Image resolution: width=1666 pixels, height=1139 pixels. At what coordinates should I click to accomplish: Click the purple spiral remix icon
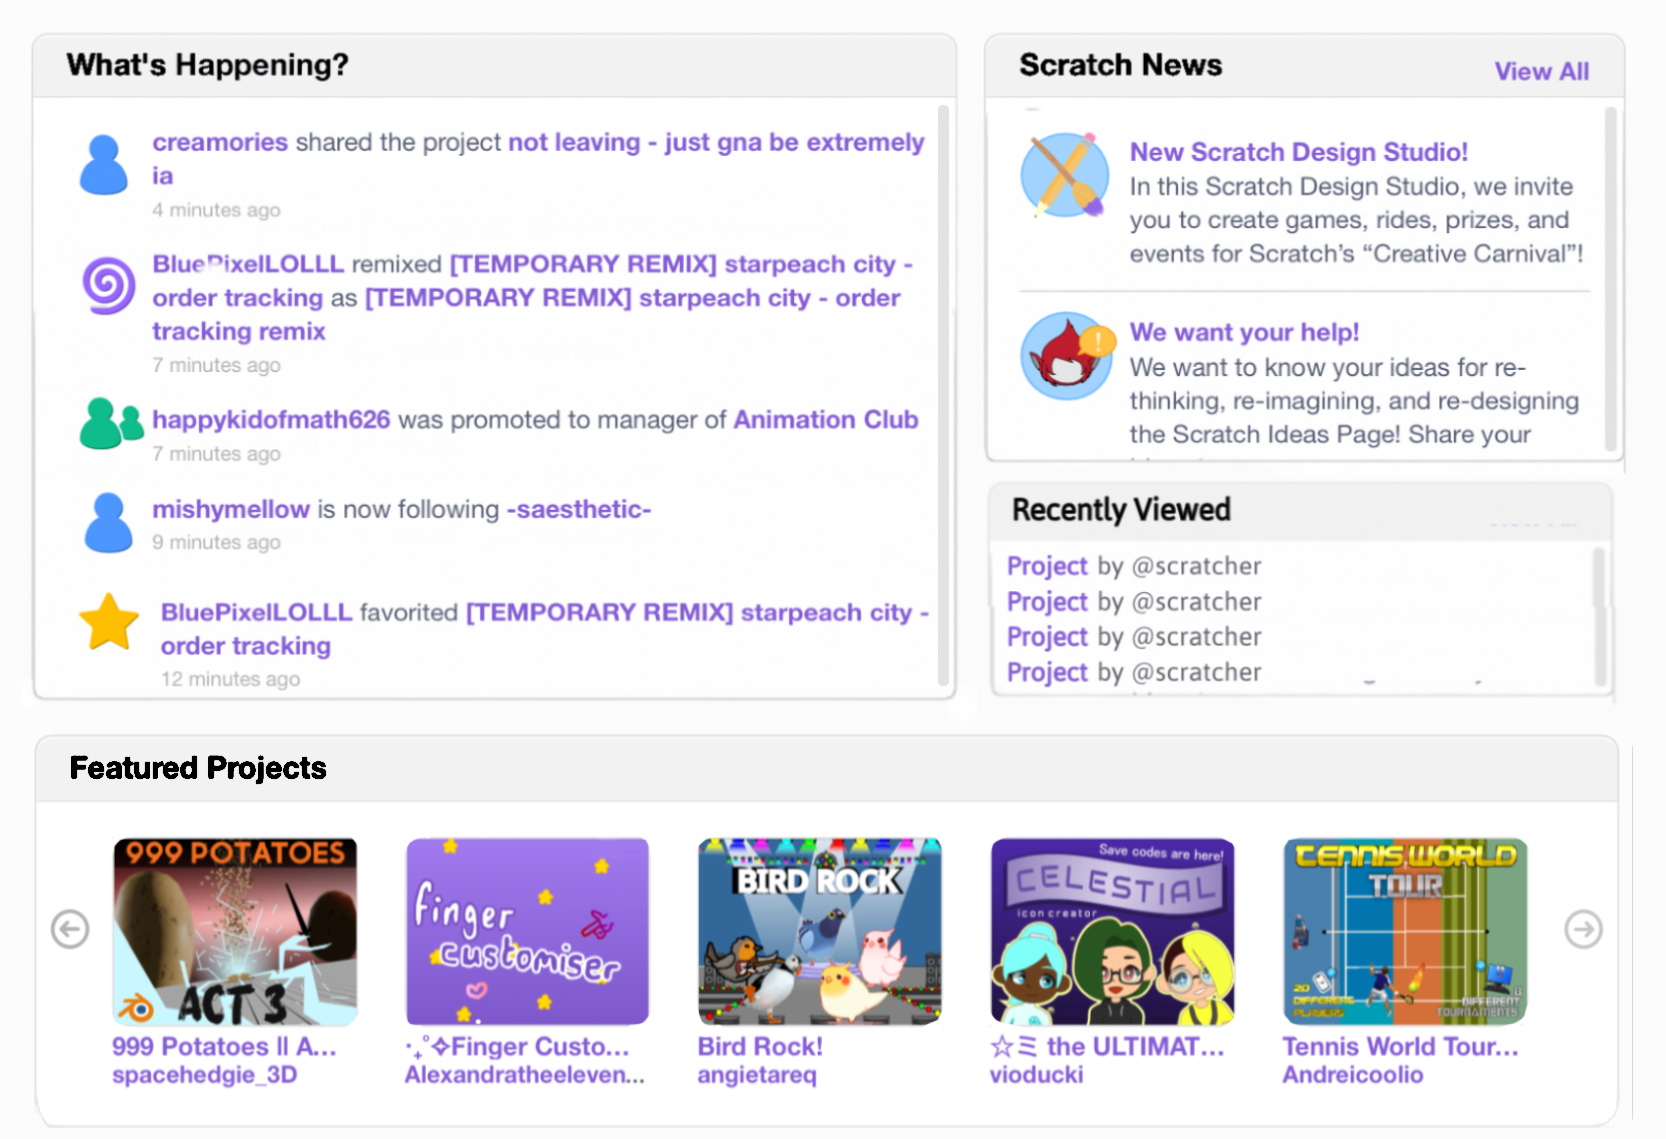tap(108, 285)
